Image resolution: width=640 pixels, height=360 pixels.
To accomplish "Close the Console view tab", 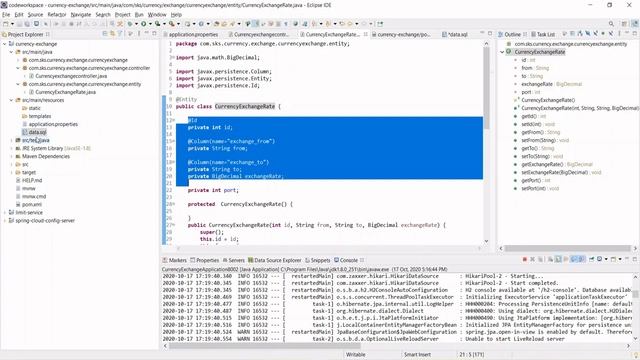I will pyautogui.click(x=362, y=260).
